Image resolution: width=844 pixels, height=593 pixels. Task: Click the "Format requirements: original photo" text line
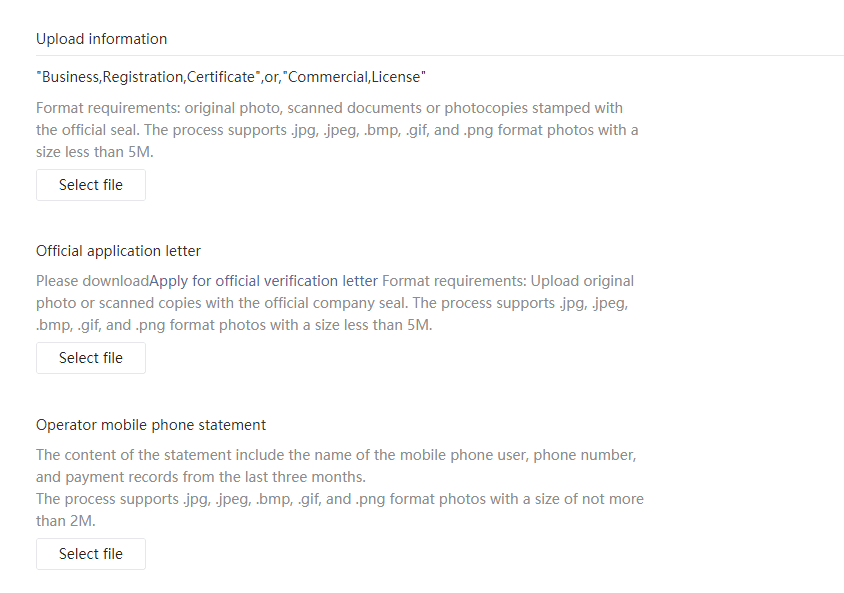[x=329, y=108]
